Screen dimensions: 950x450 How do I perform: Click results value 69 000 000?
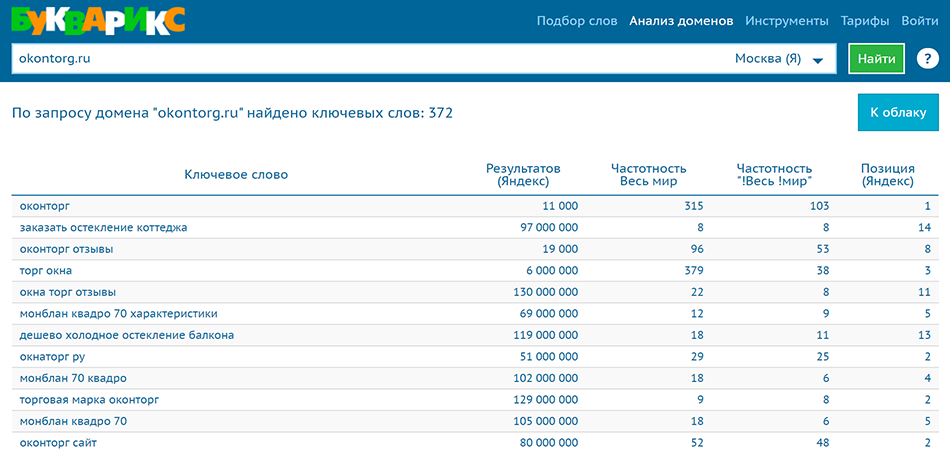[x=550, y=314]
